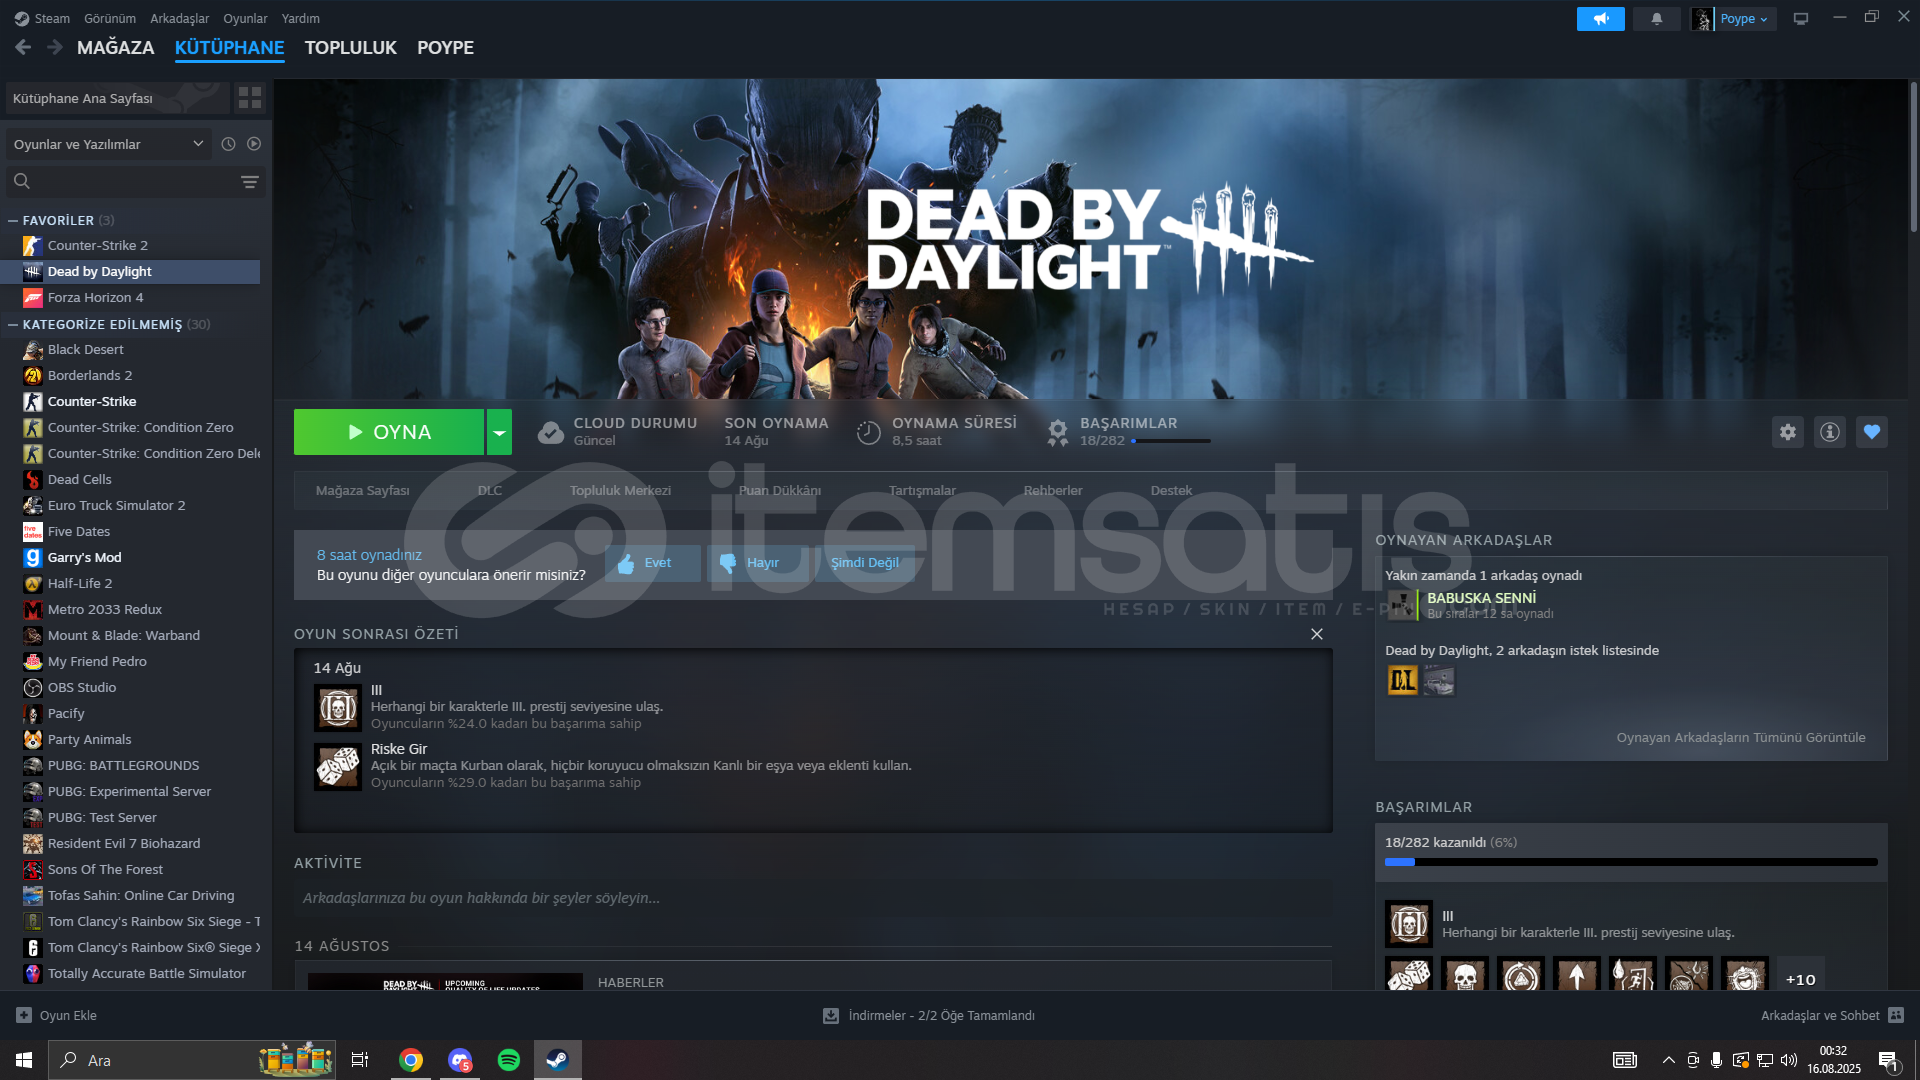1920x1080 pixels.
Task: Click Kütüphane Ana Sayfası button
Action: pyautogui.click(x=117, y=98)
